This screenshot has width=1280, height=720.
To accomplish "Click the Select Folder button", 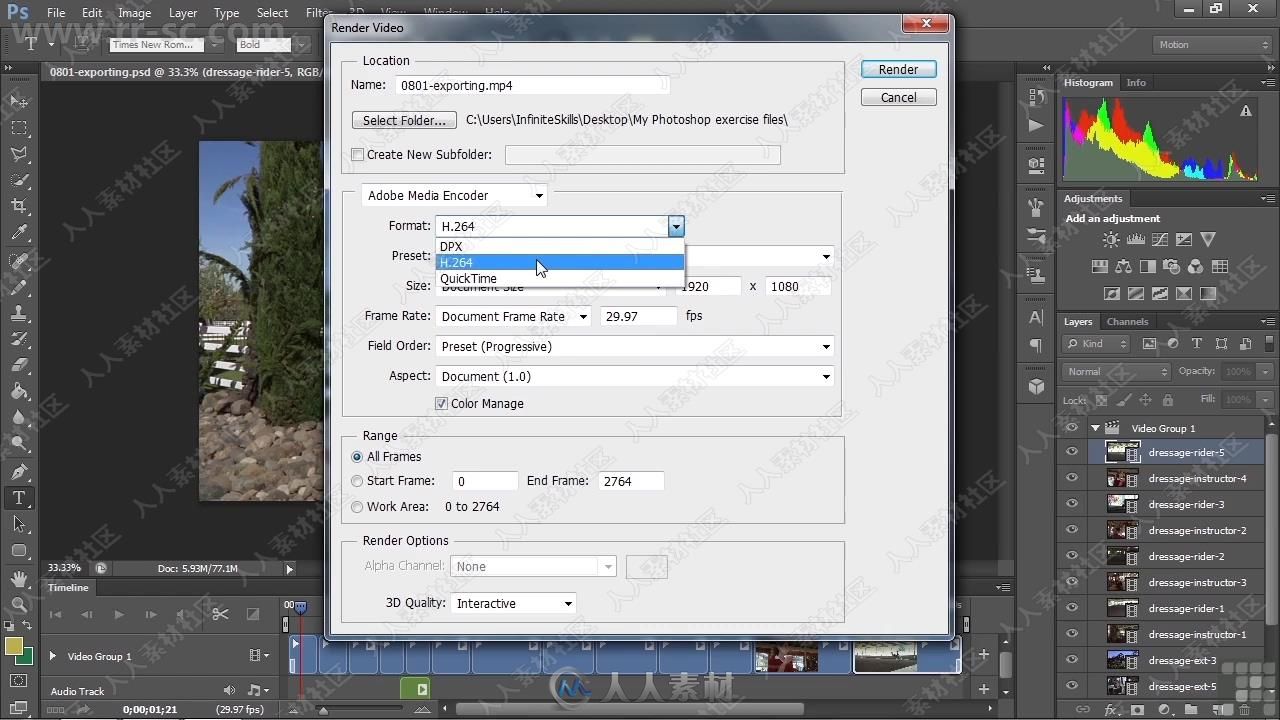I will (404, 120).
